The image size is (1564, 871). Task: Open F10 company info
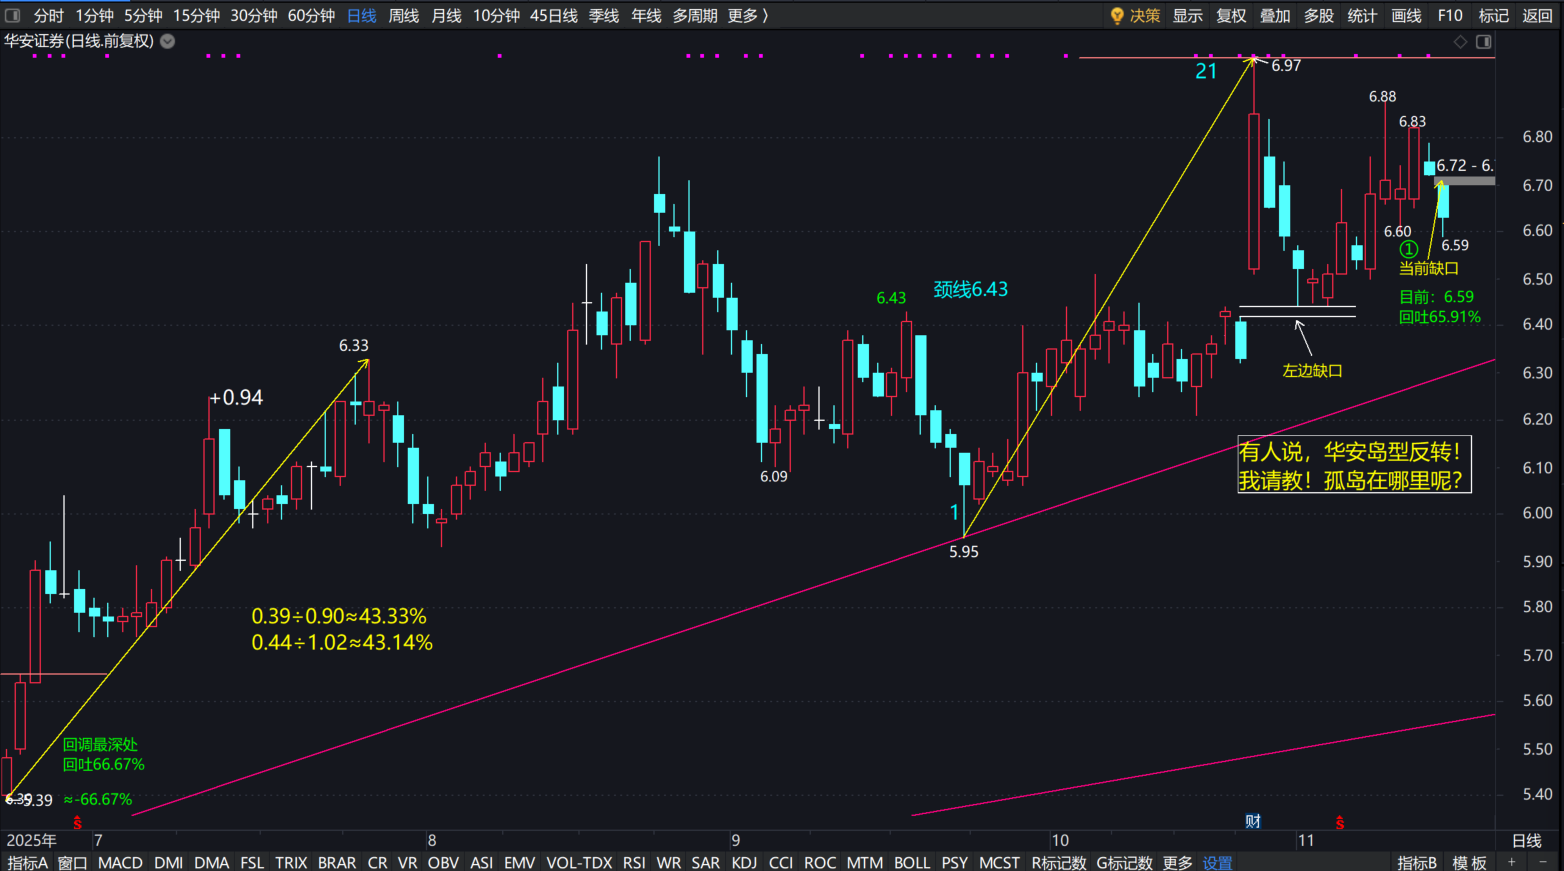1450,15
